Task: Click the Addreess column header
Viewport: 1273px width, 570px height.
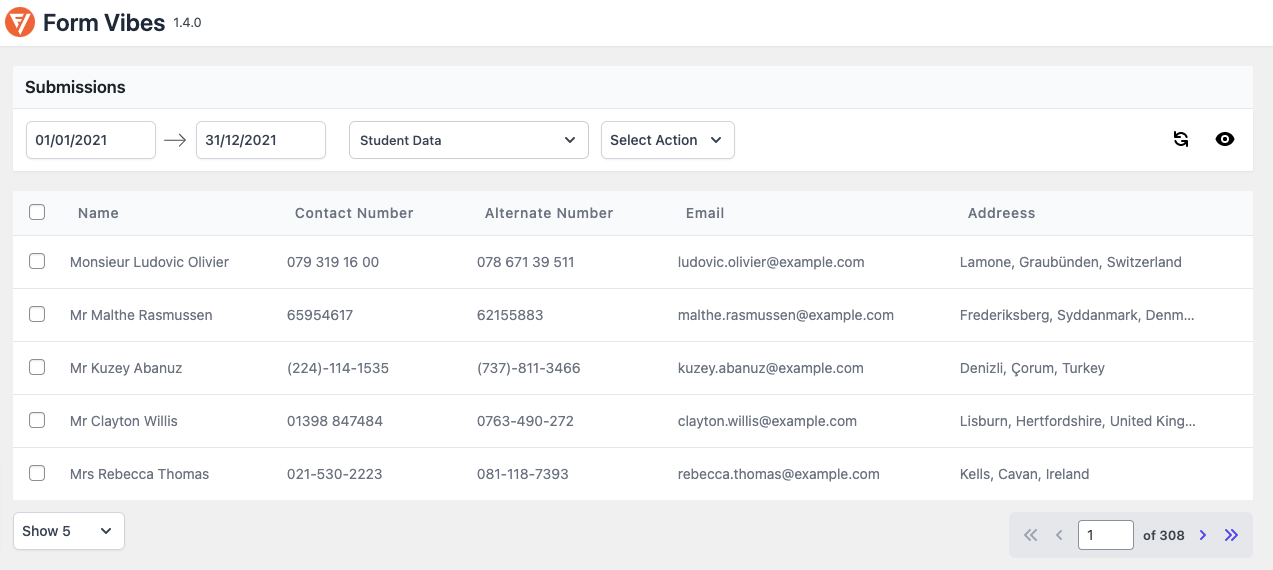Action: click(1001, 213)
